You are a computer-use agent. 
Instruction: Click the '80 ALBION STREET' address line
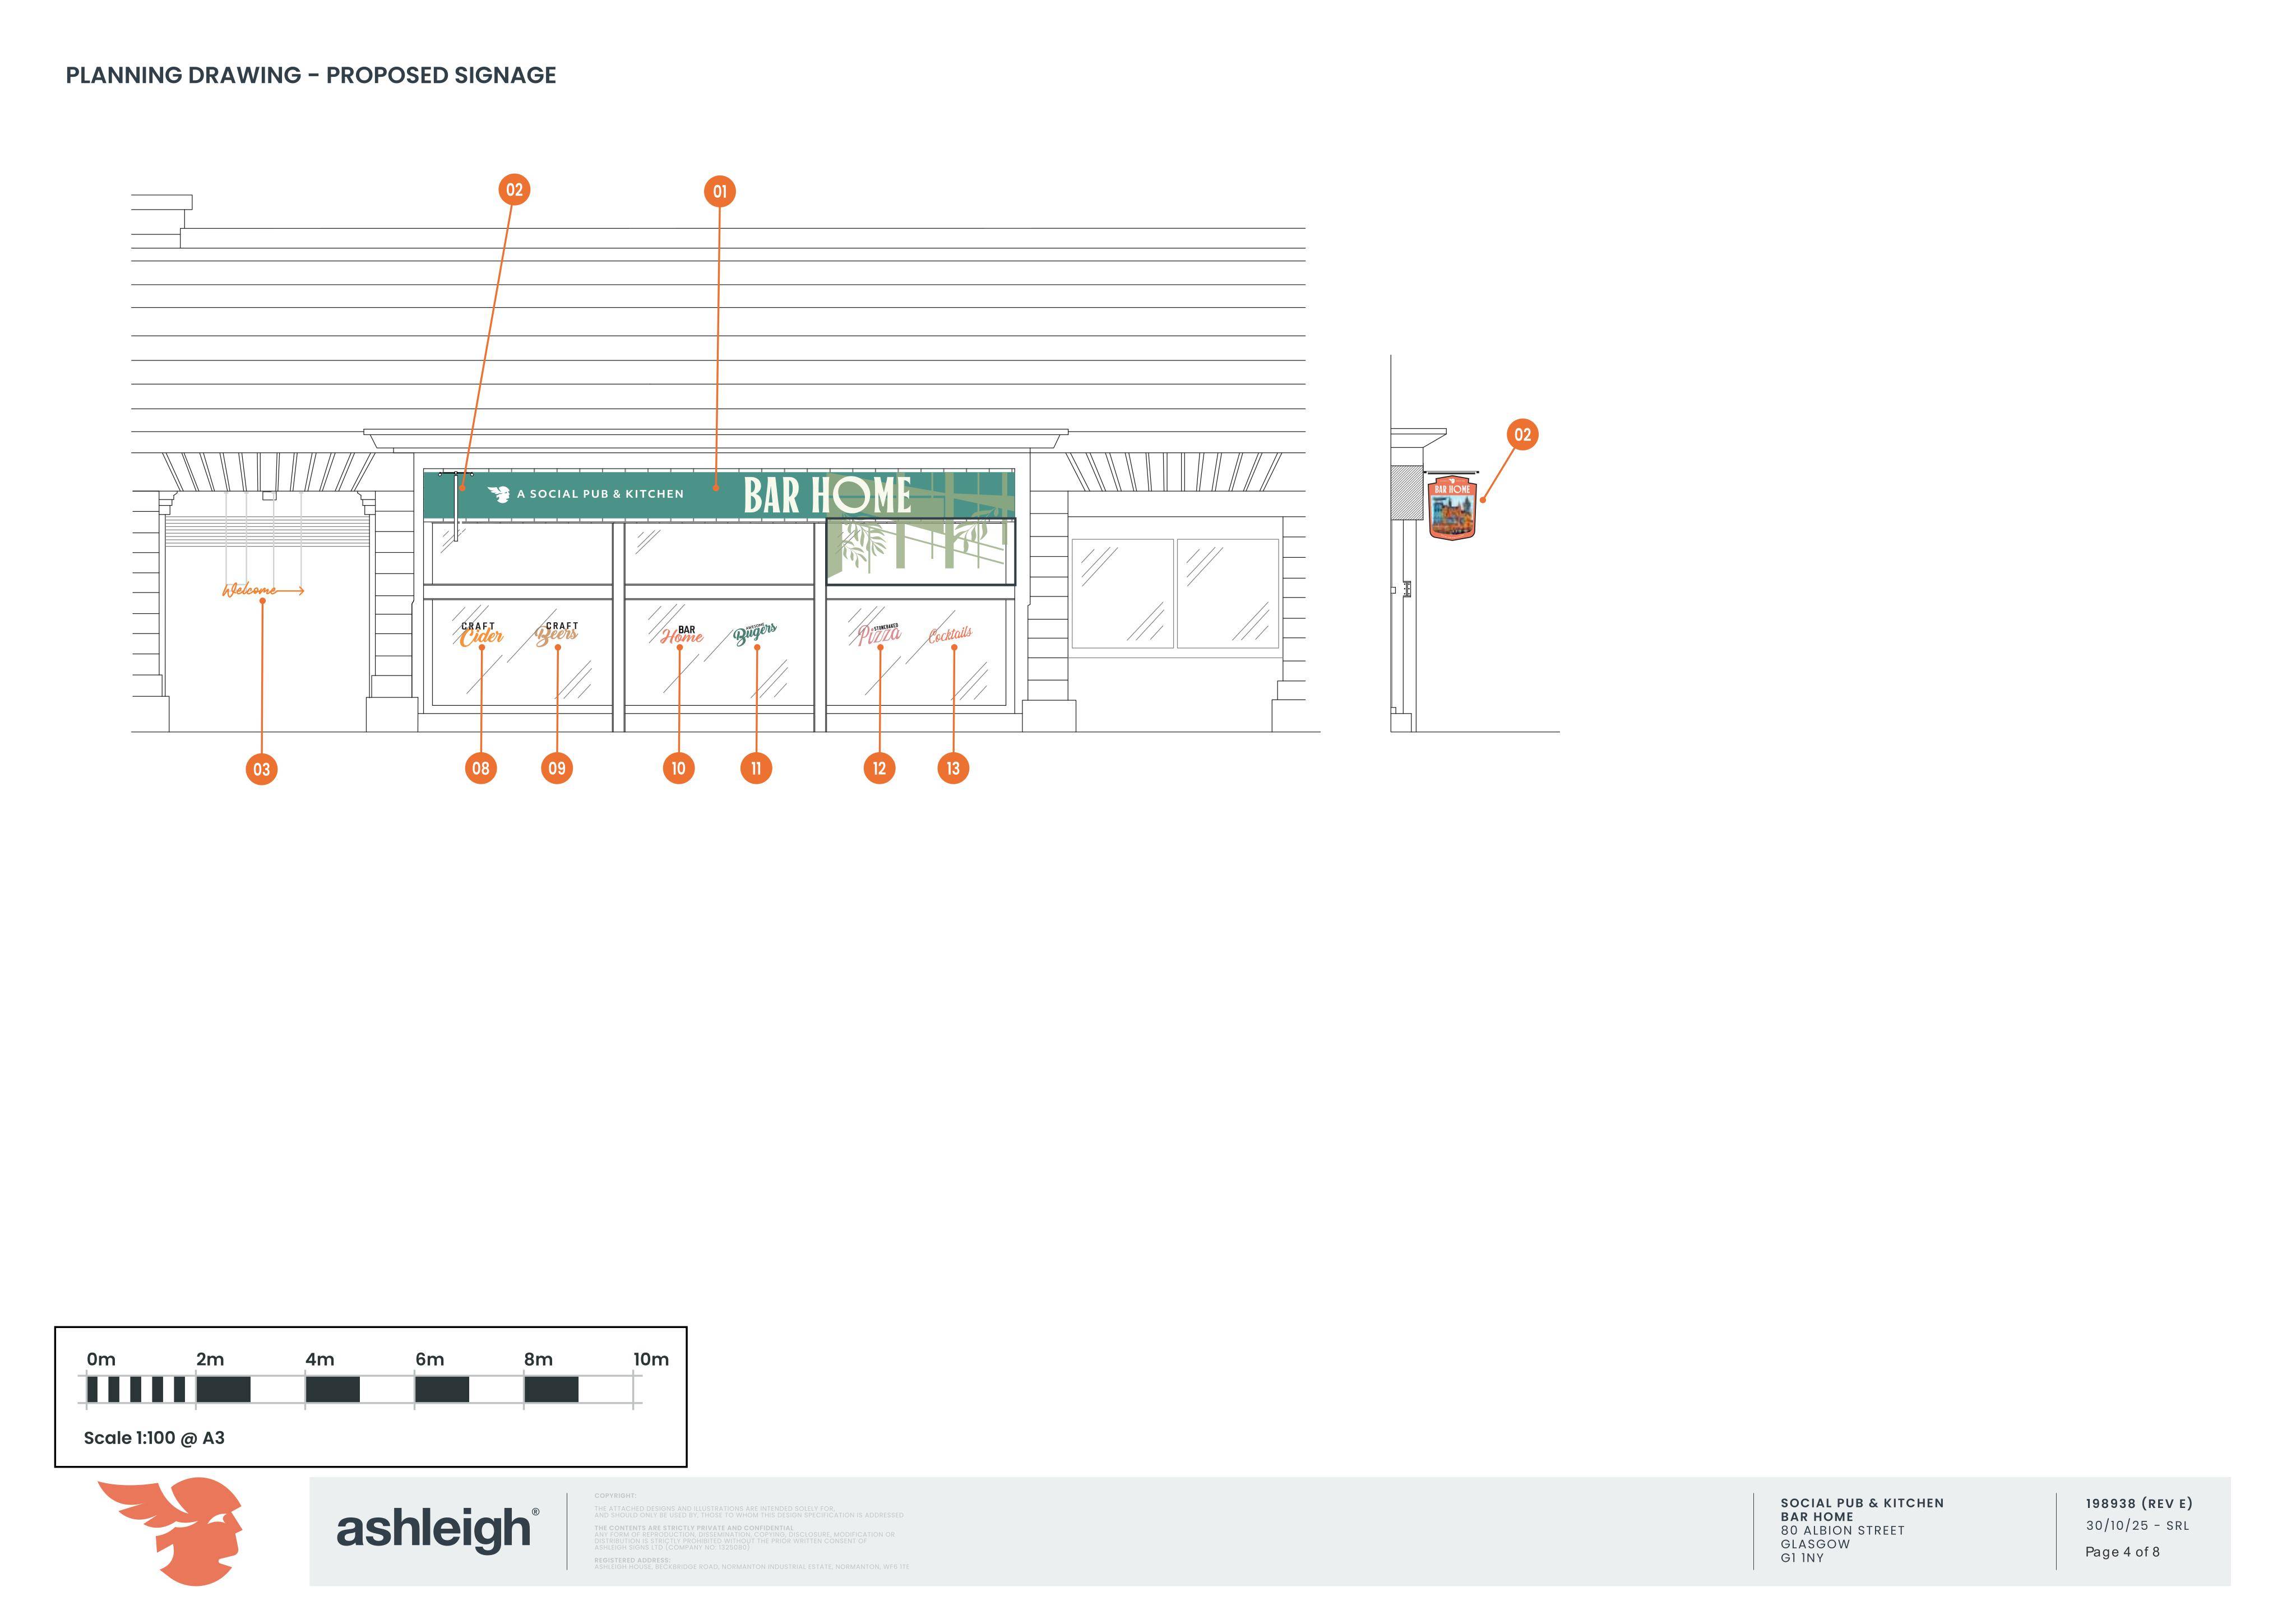click(1842, 1530)
